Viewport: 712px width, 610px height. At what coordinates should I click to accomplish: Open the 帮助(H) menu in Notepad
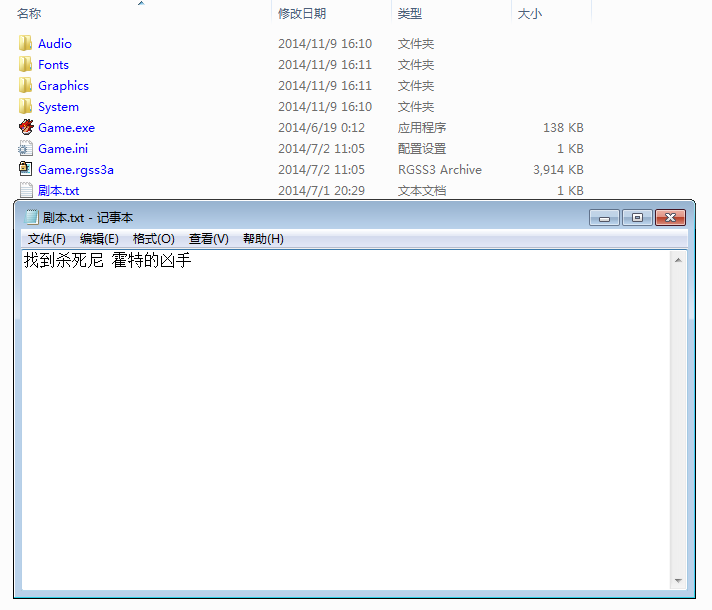(x=263, y=238)
